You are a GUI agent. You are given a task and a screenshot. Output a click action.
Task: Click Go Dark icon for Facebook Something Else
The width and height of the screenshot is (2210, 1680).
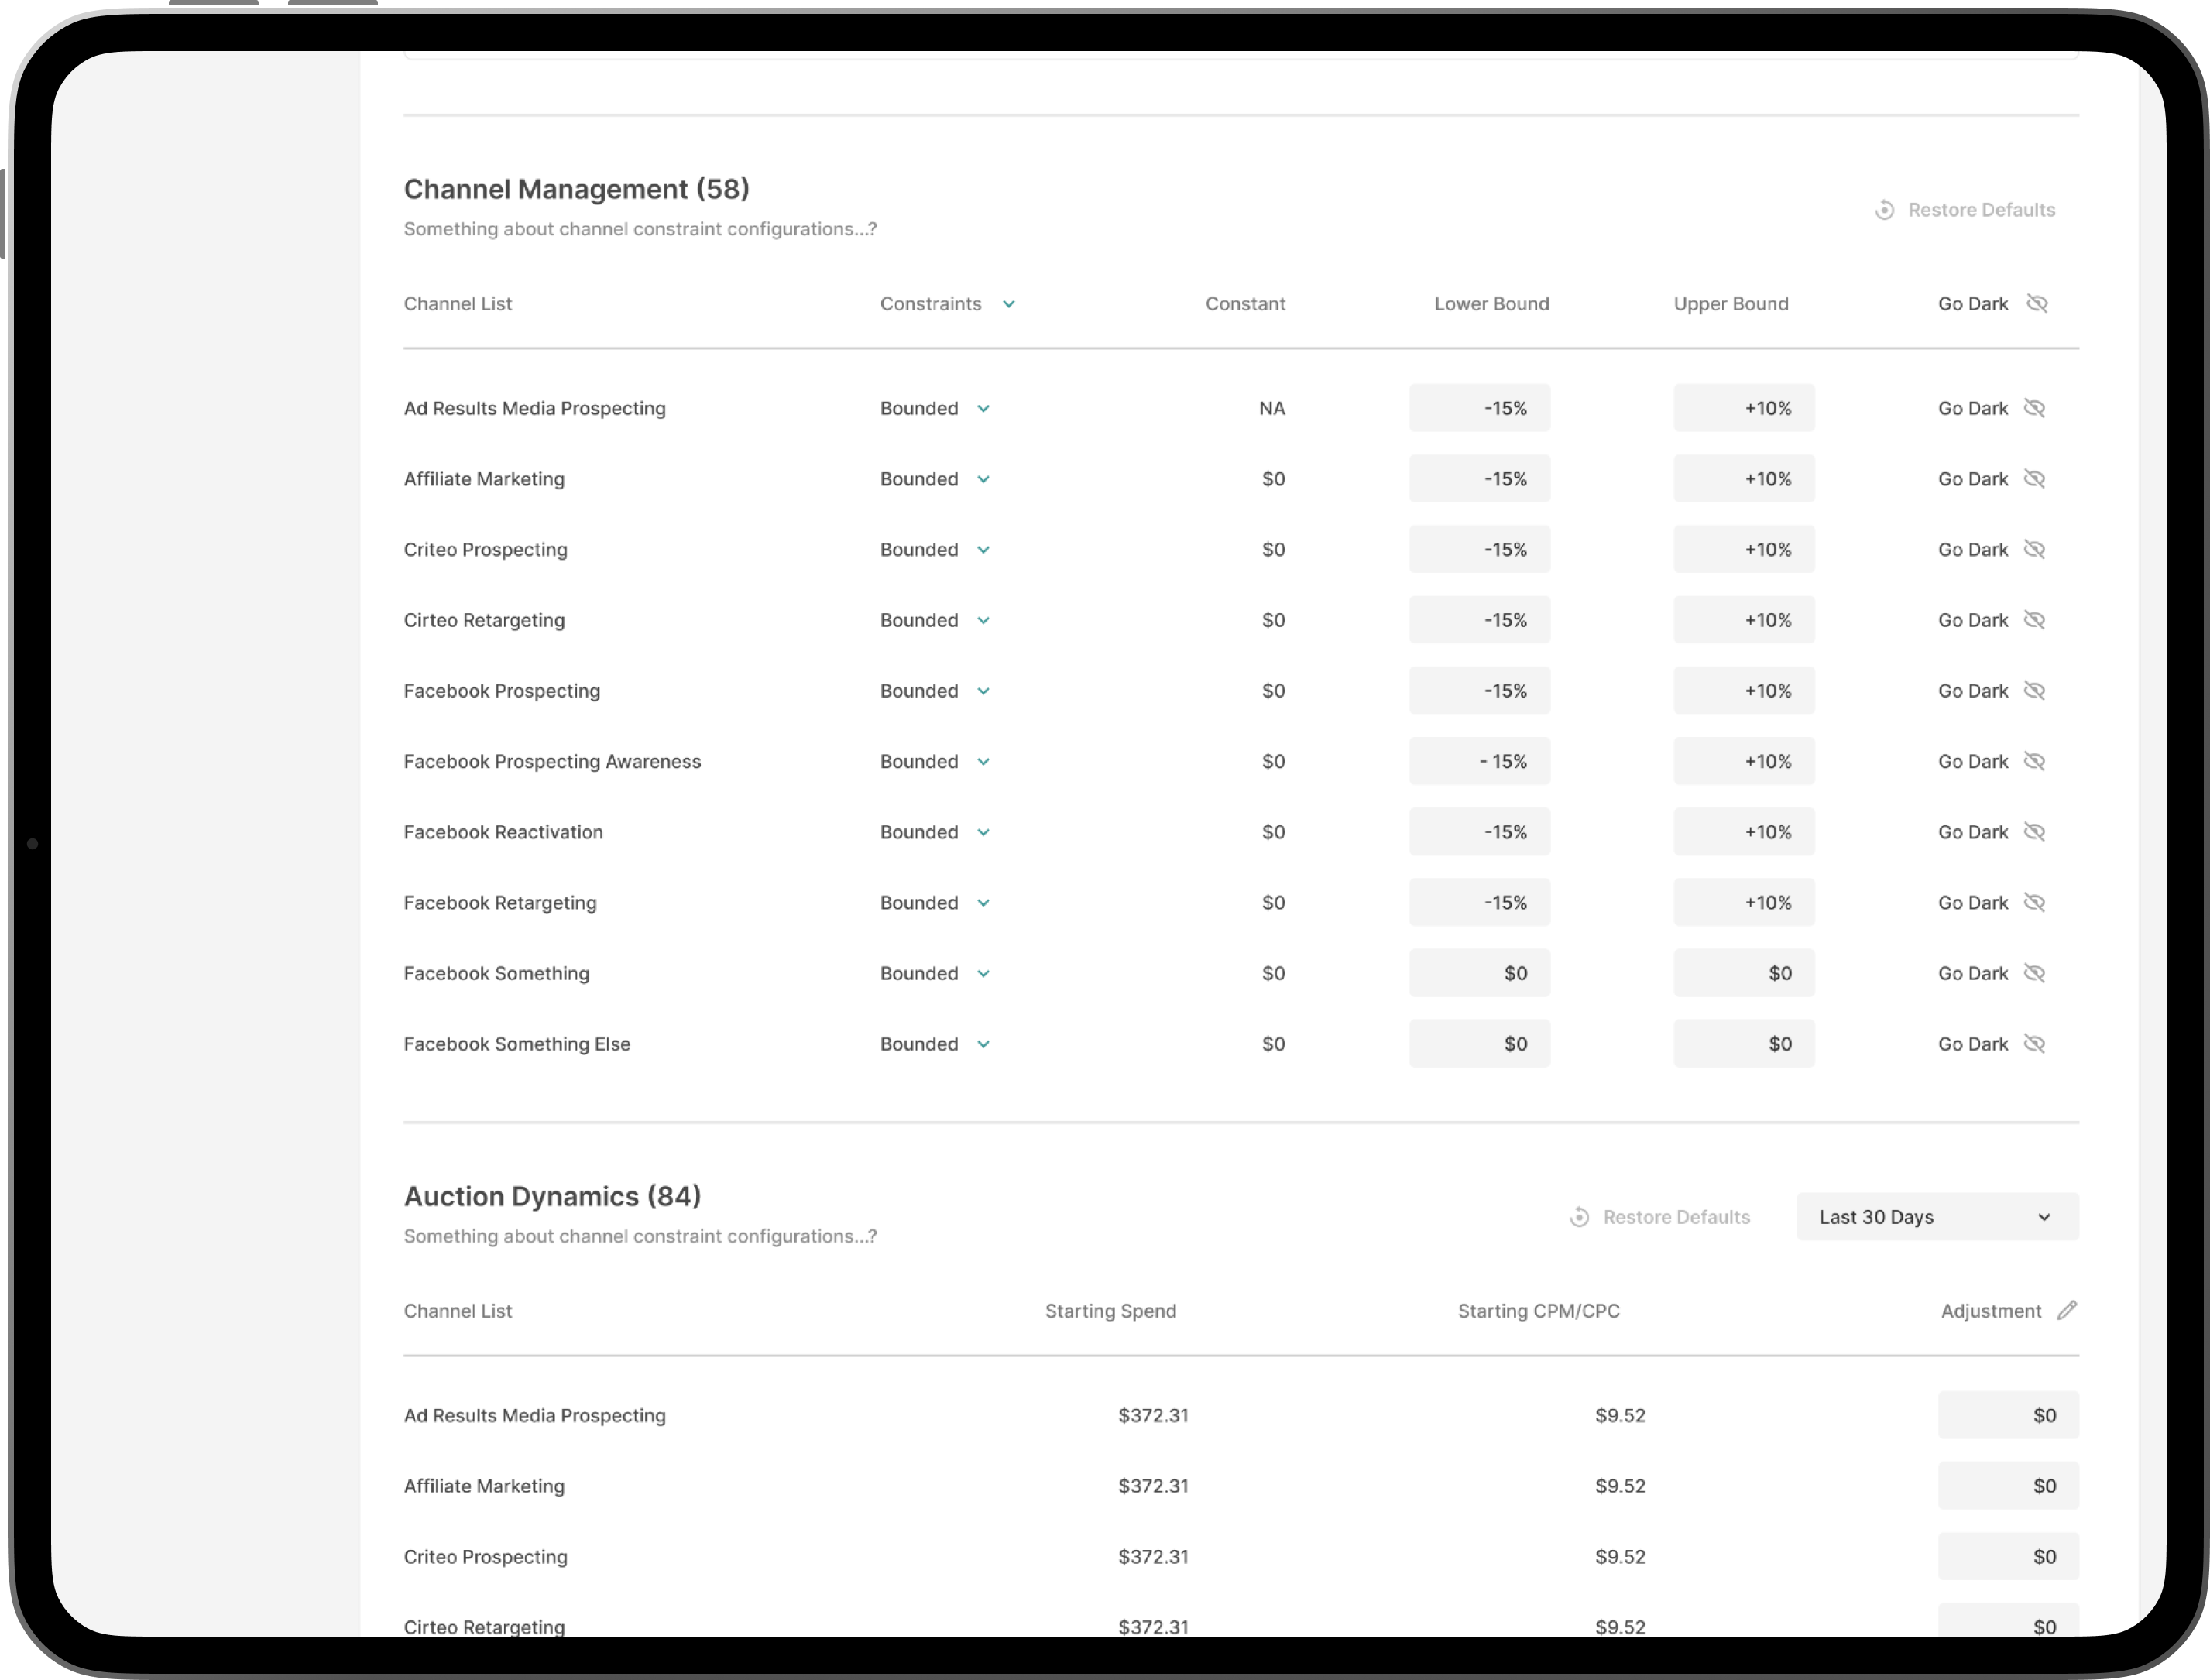point(2034,1044)
